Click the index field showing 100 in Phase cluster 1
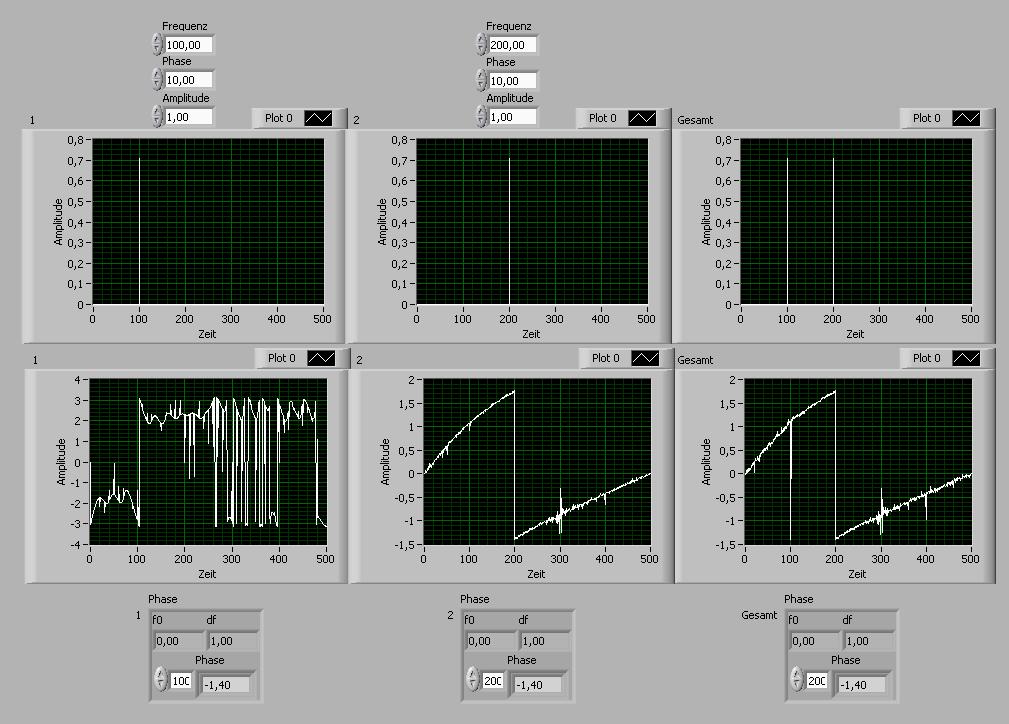Viewport: 1009px width, 724px height. 181,681
